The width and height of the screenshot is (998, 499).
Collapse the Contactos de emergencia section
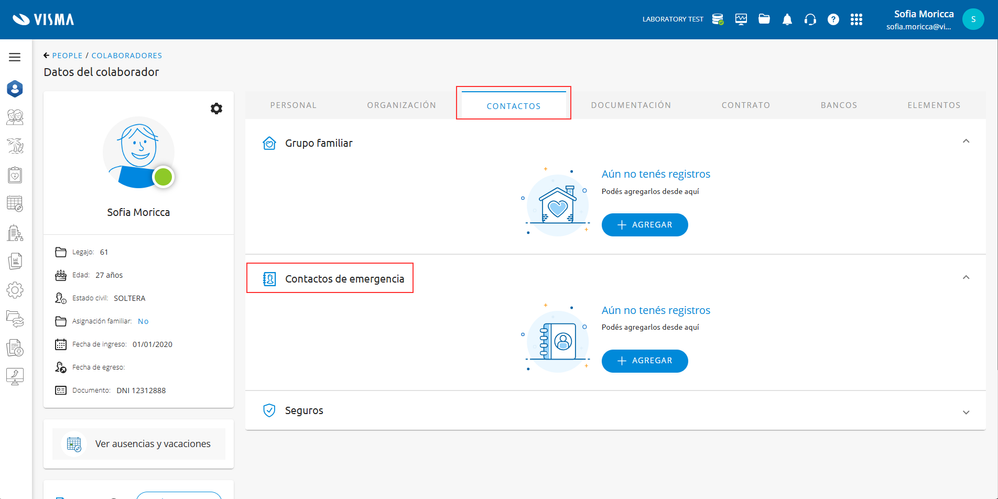(x=966, y=278)
